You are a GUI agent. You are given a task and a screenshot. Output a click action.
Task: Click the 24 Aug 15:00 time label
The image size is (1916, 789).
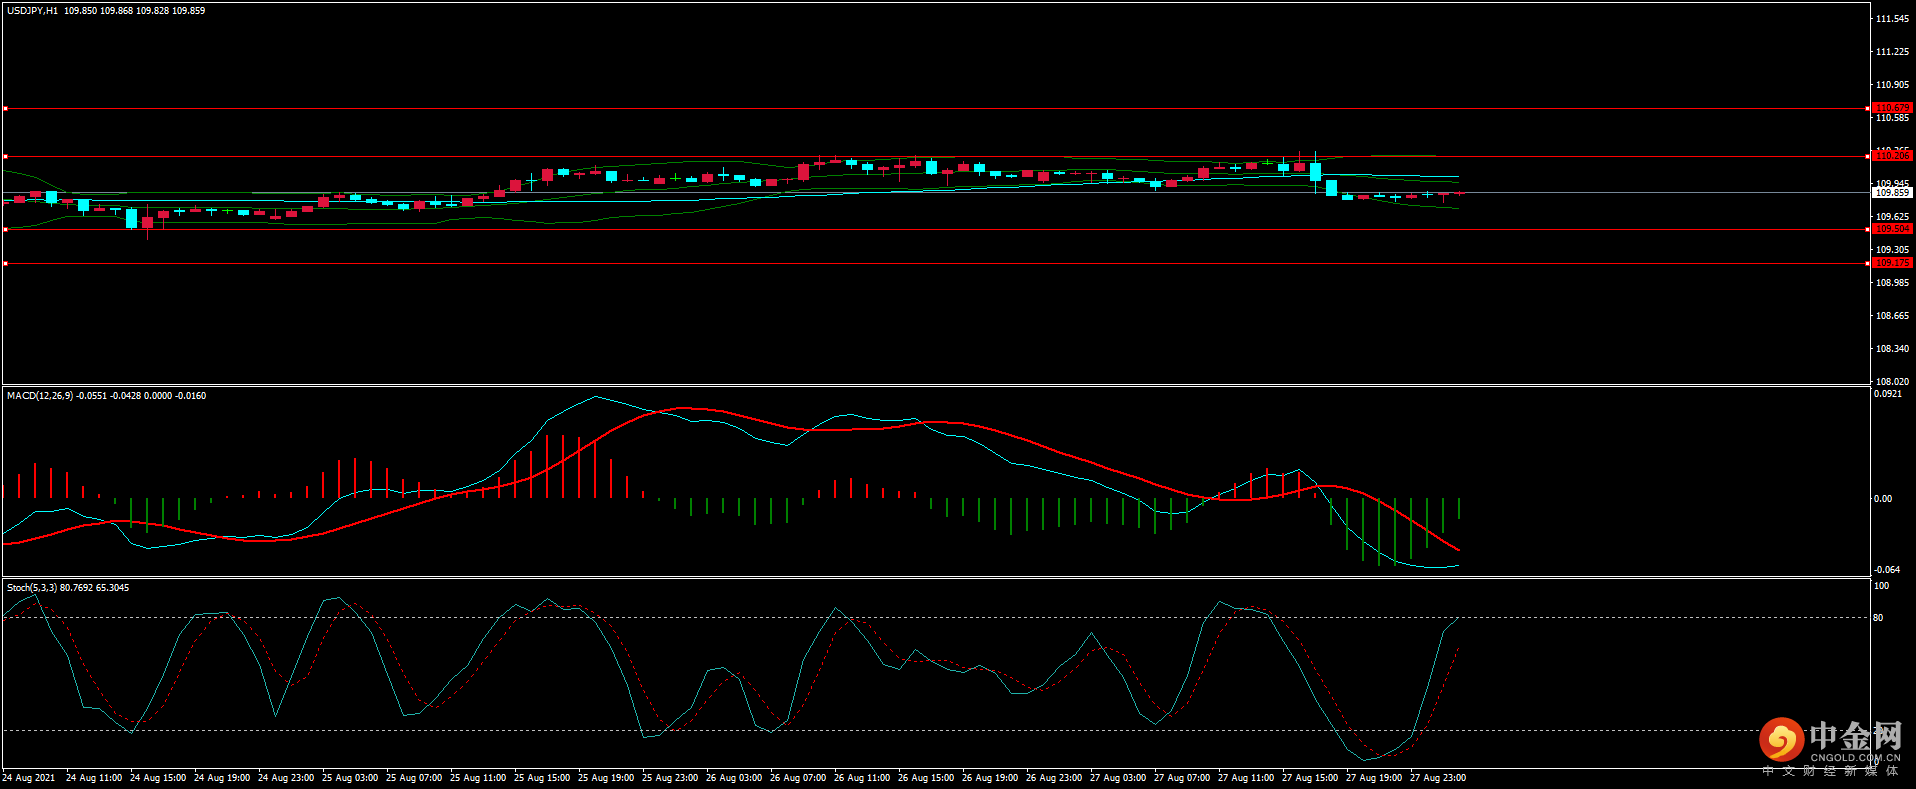pyautogui.click(x=158, y=778)
